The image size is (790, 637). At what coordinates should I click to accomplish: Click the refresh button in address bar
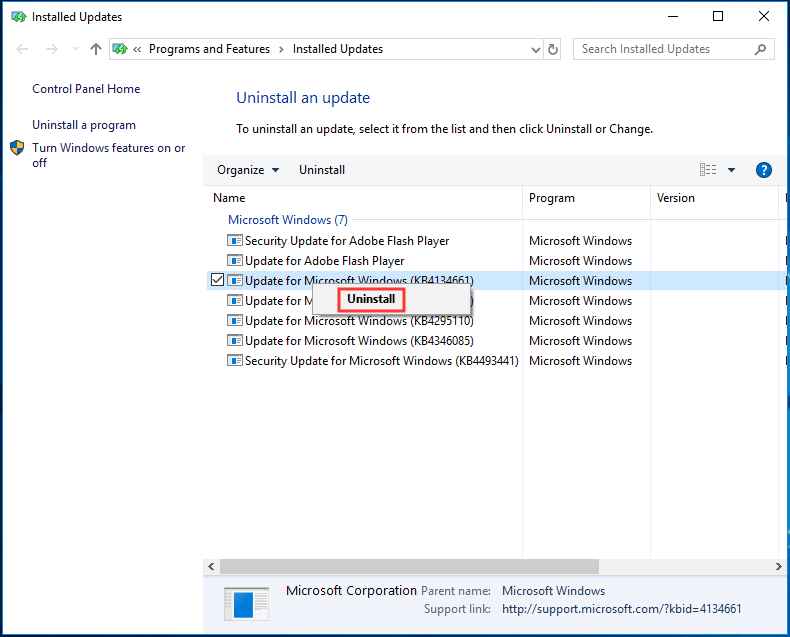point(553,49)
